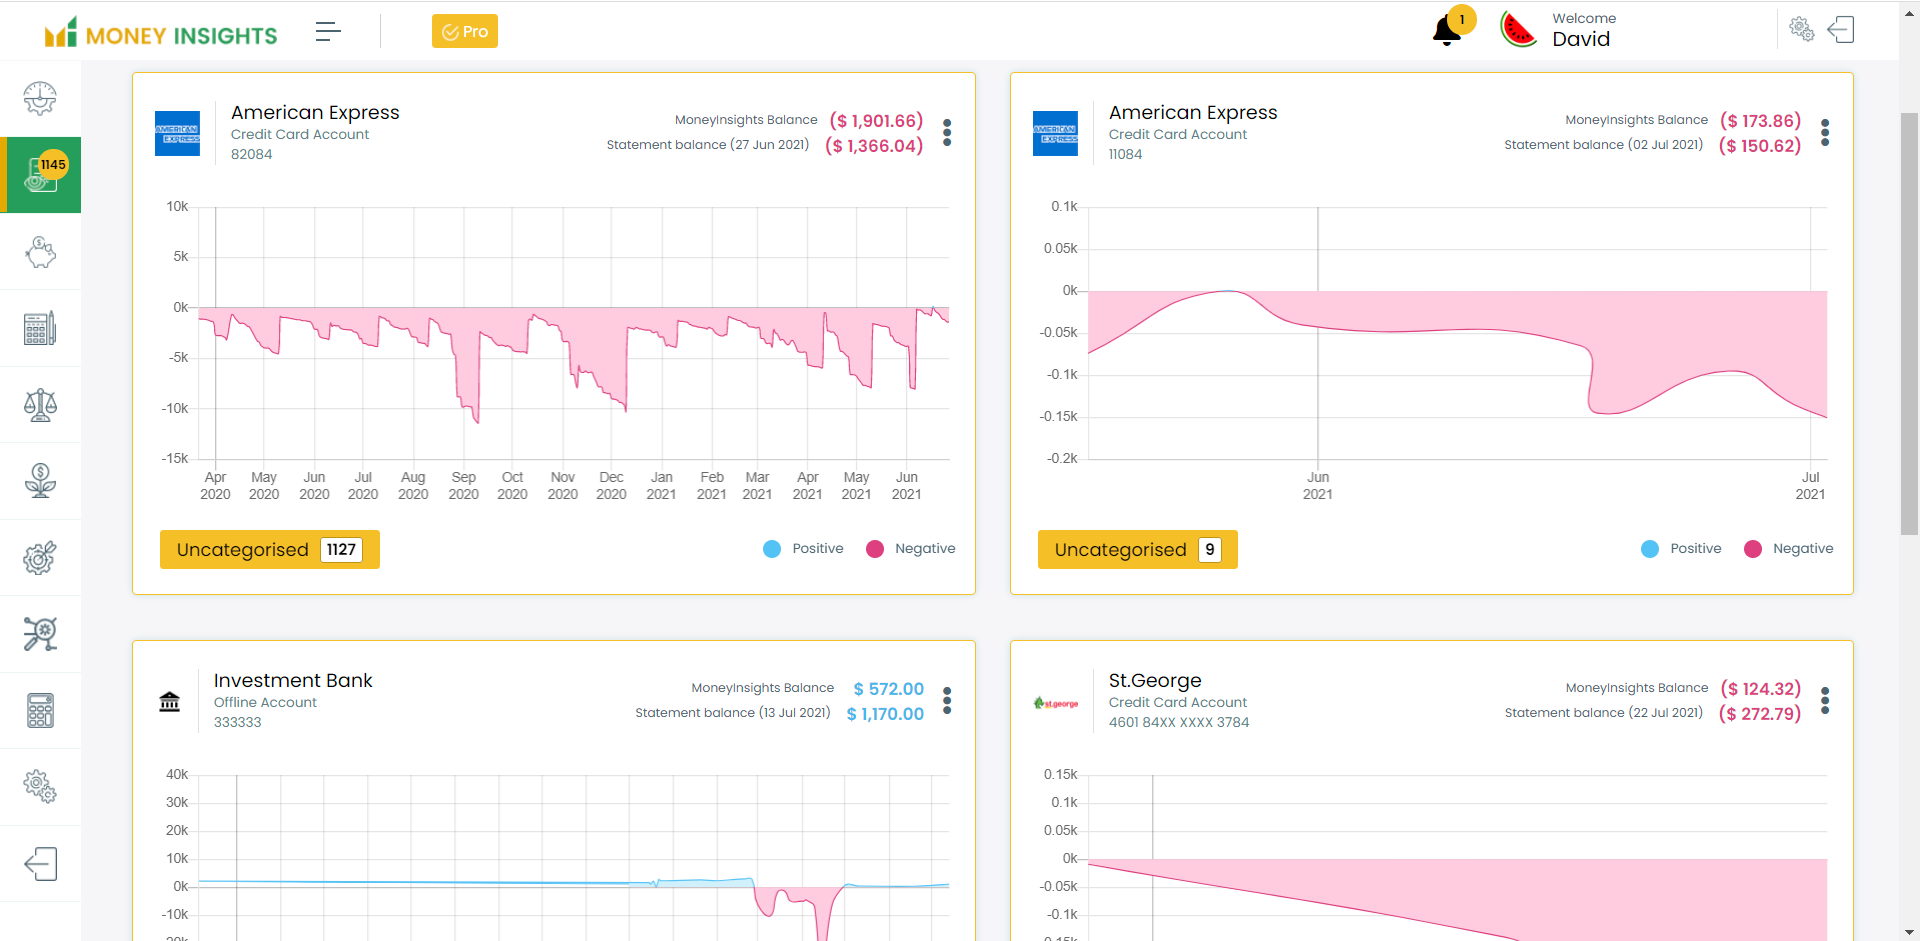The width and height of the screenshot is (1920, 941).
Task: Select the active accounts item with 1145 badge
Action: click(40, 175)
